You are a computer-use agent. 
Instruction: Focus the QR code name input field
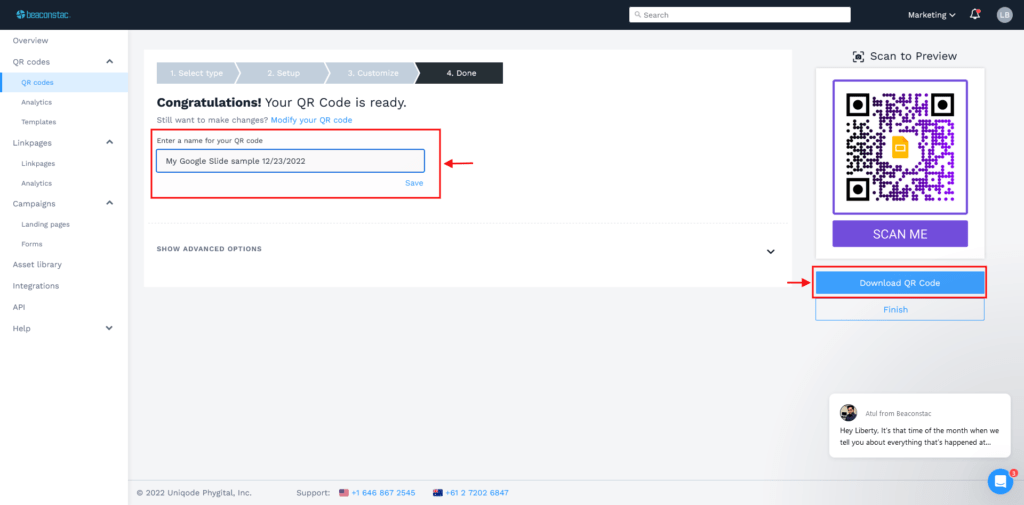[291, 161]
